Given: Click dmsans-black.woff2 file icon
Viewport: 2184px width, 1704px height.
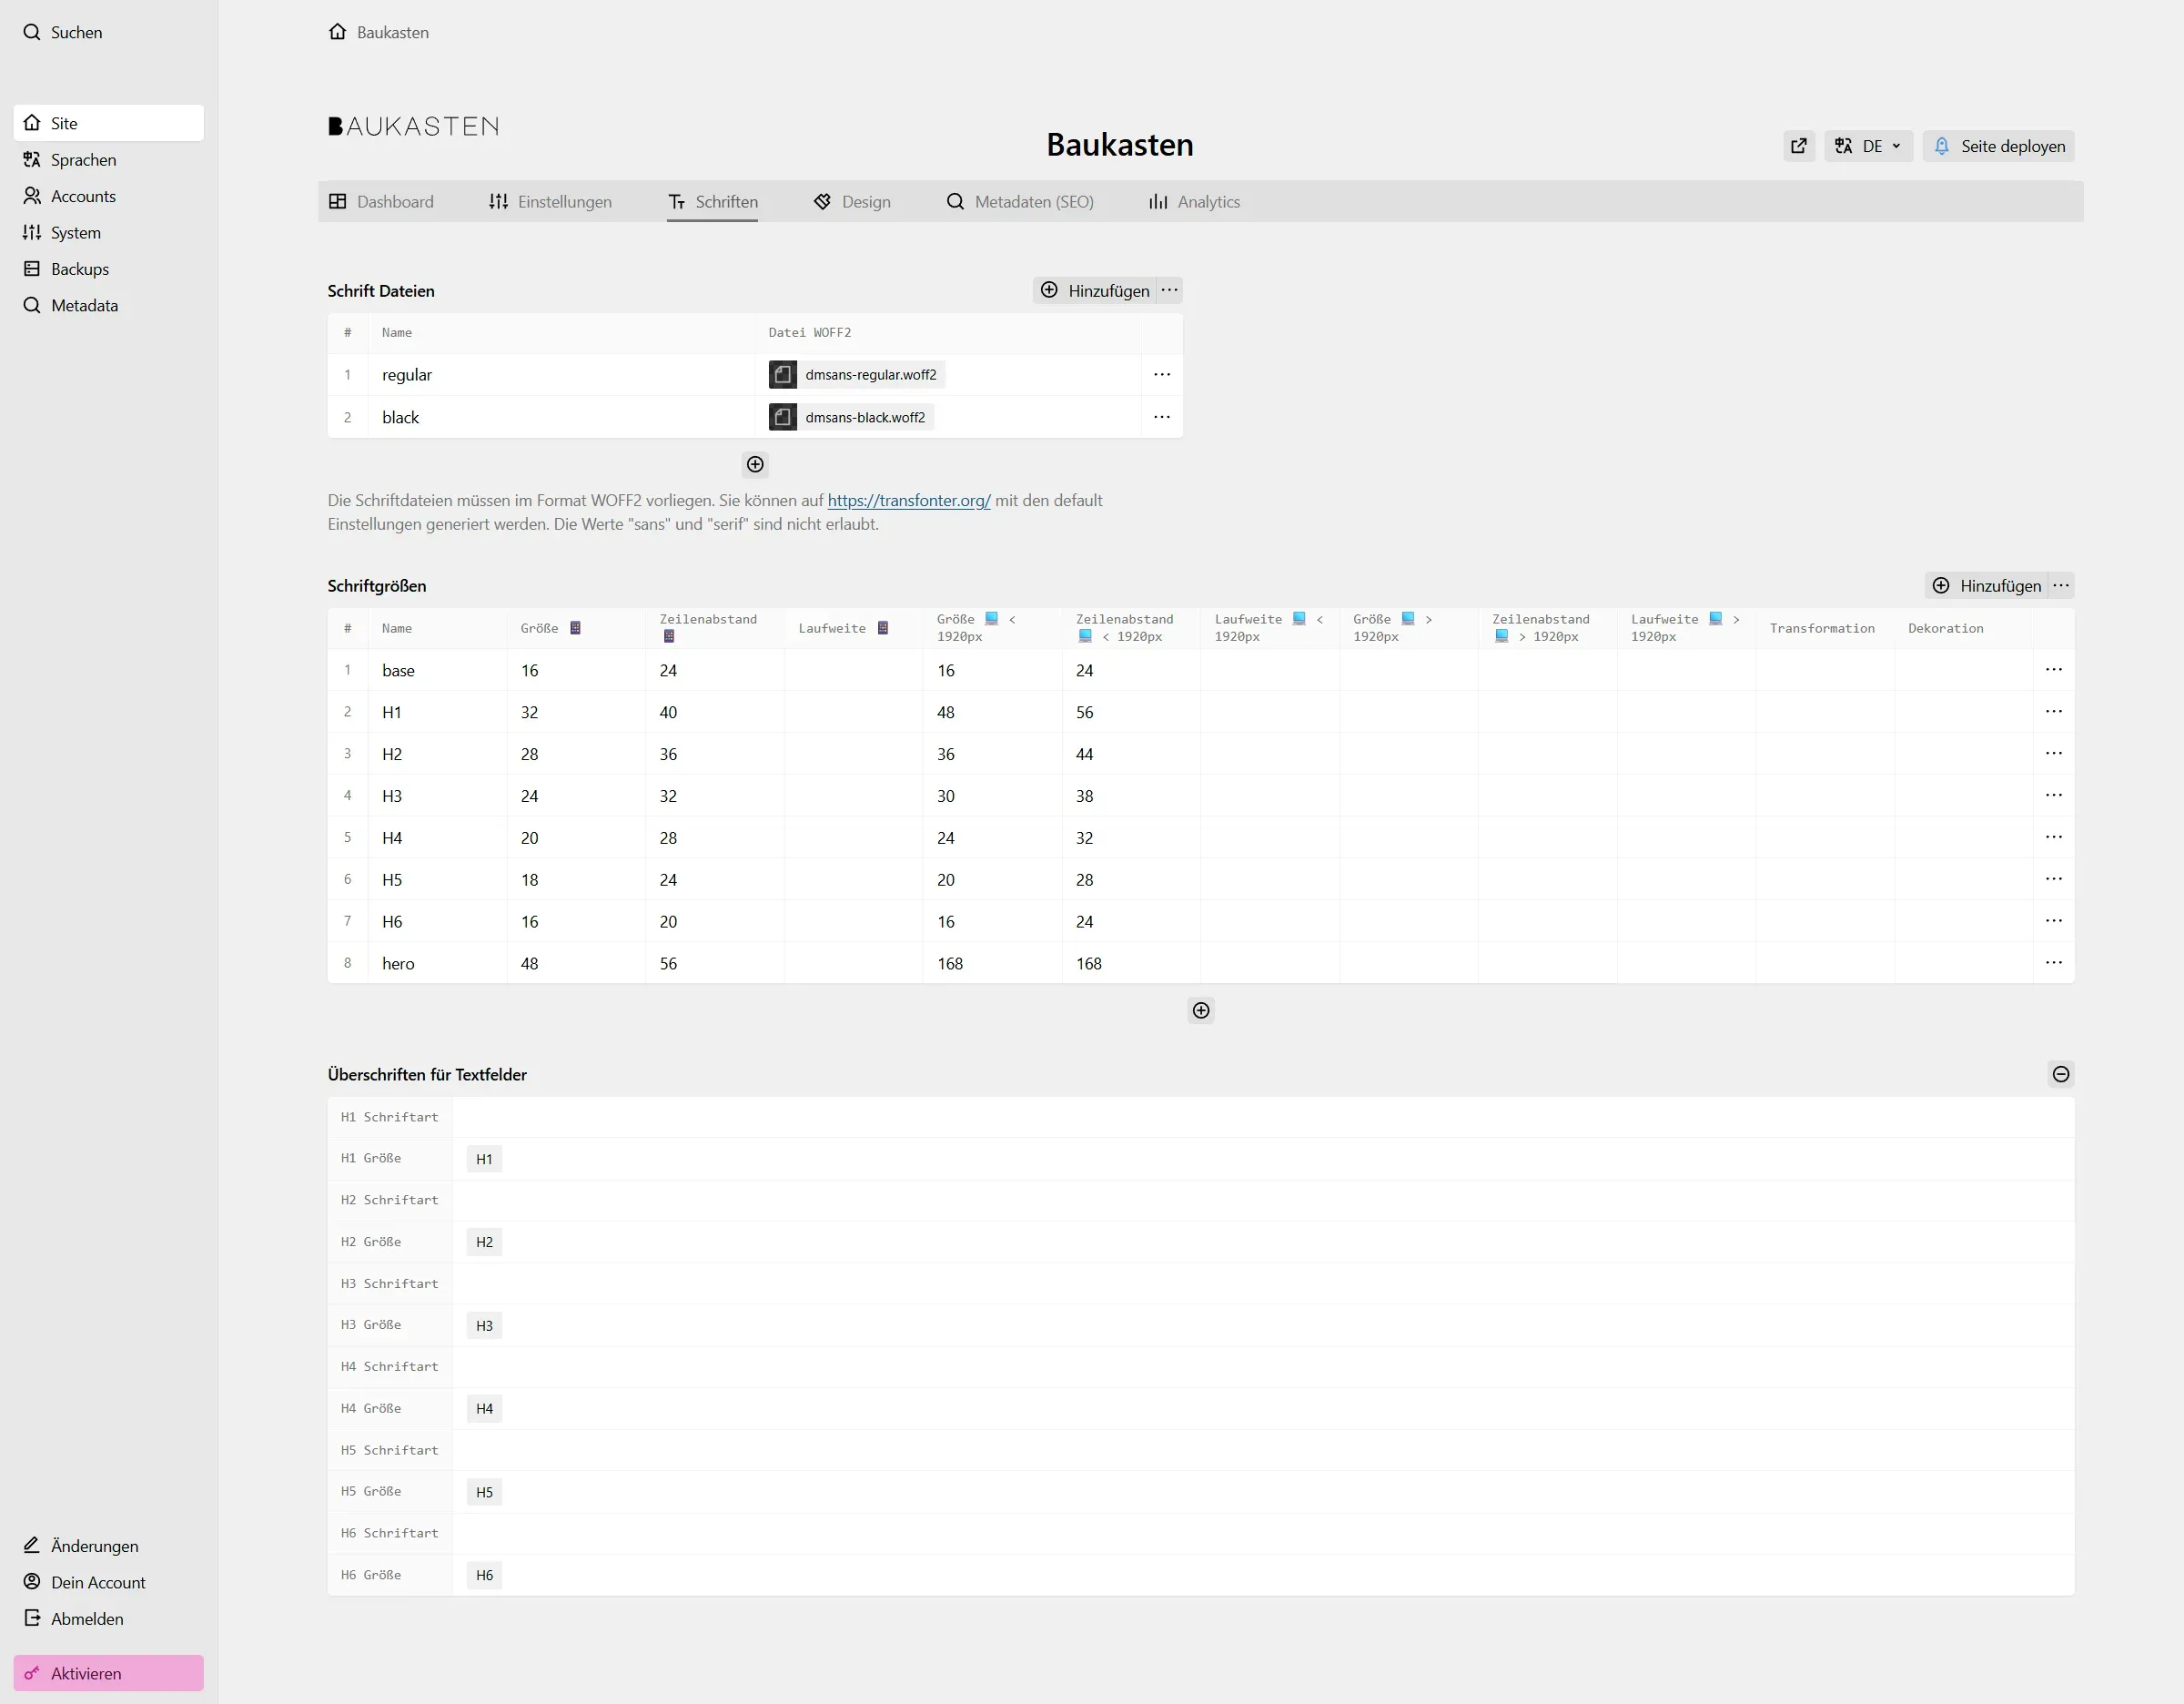Looking at the screenshot, I should [x=782, y=417].
